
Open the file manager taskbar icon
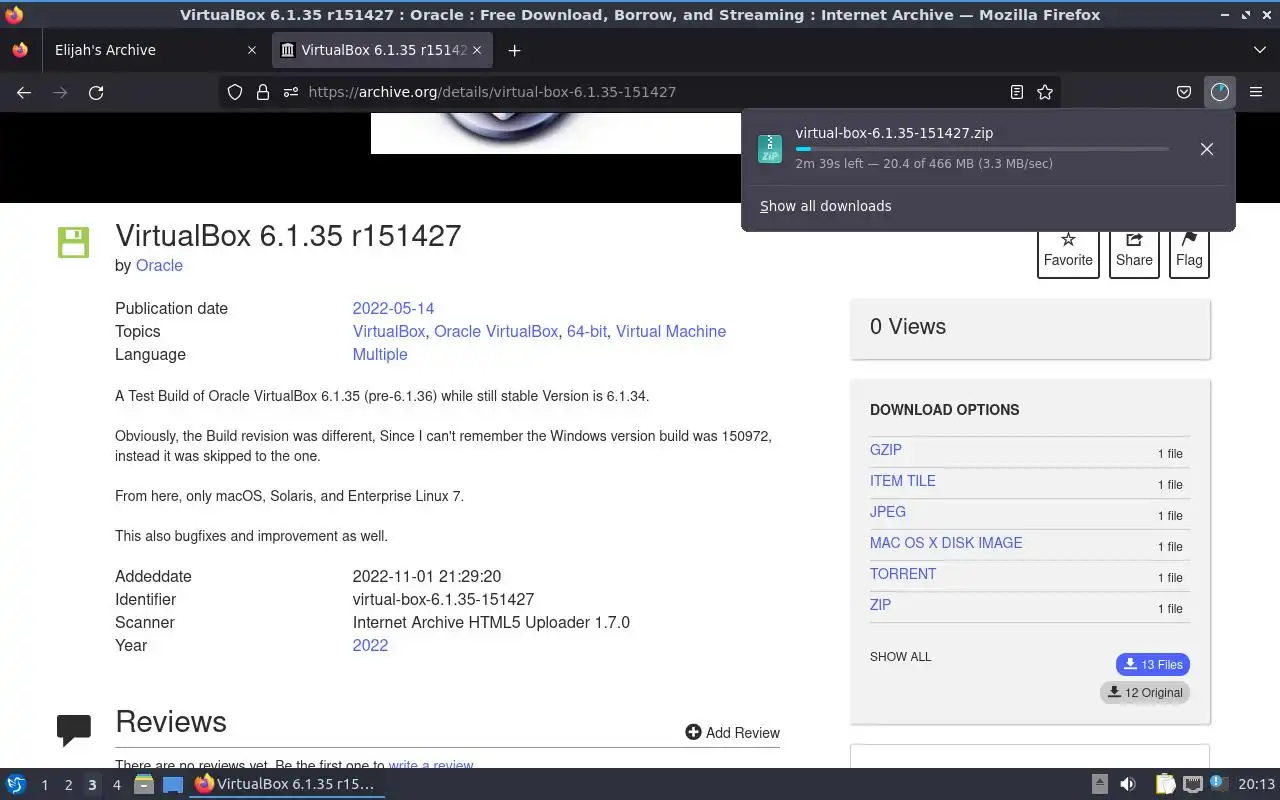(x=144, y=785)
